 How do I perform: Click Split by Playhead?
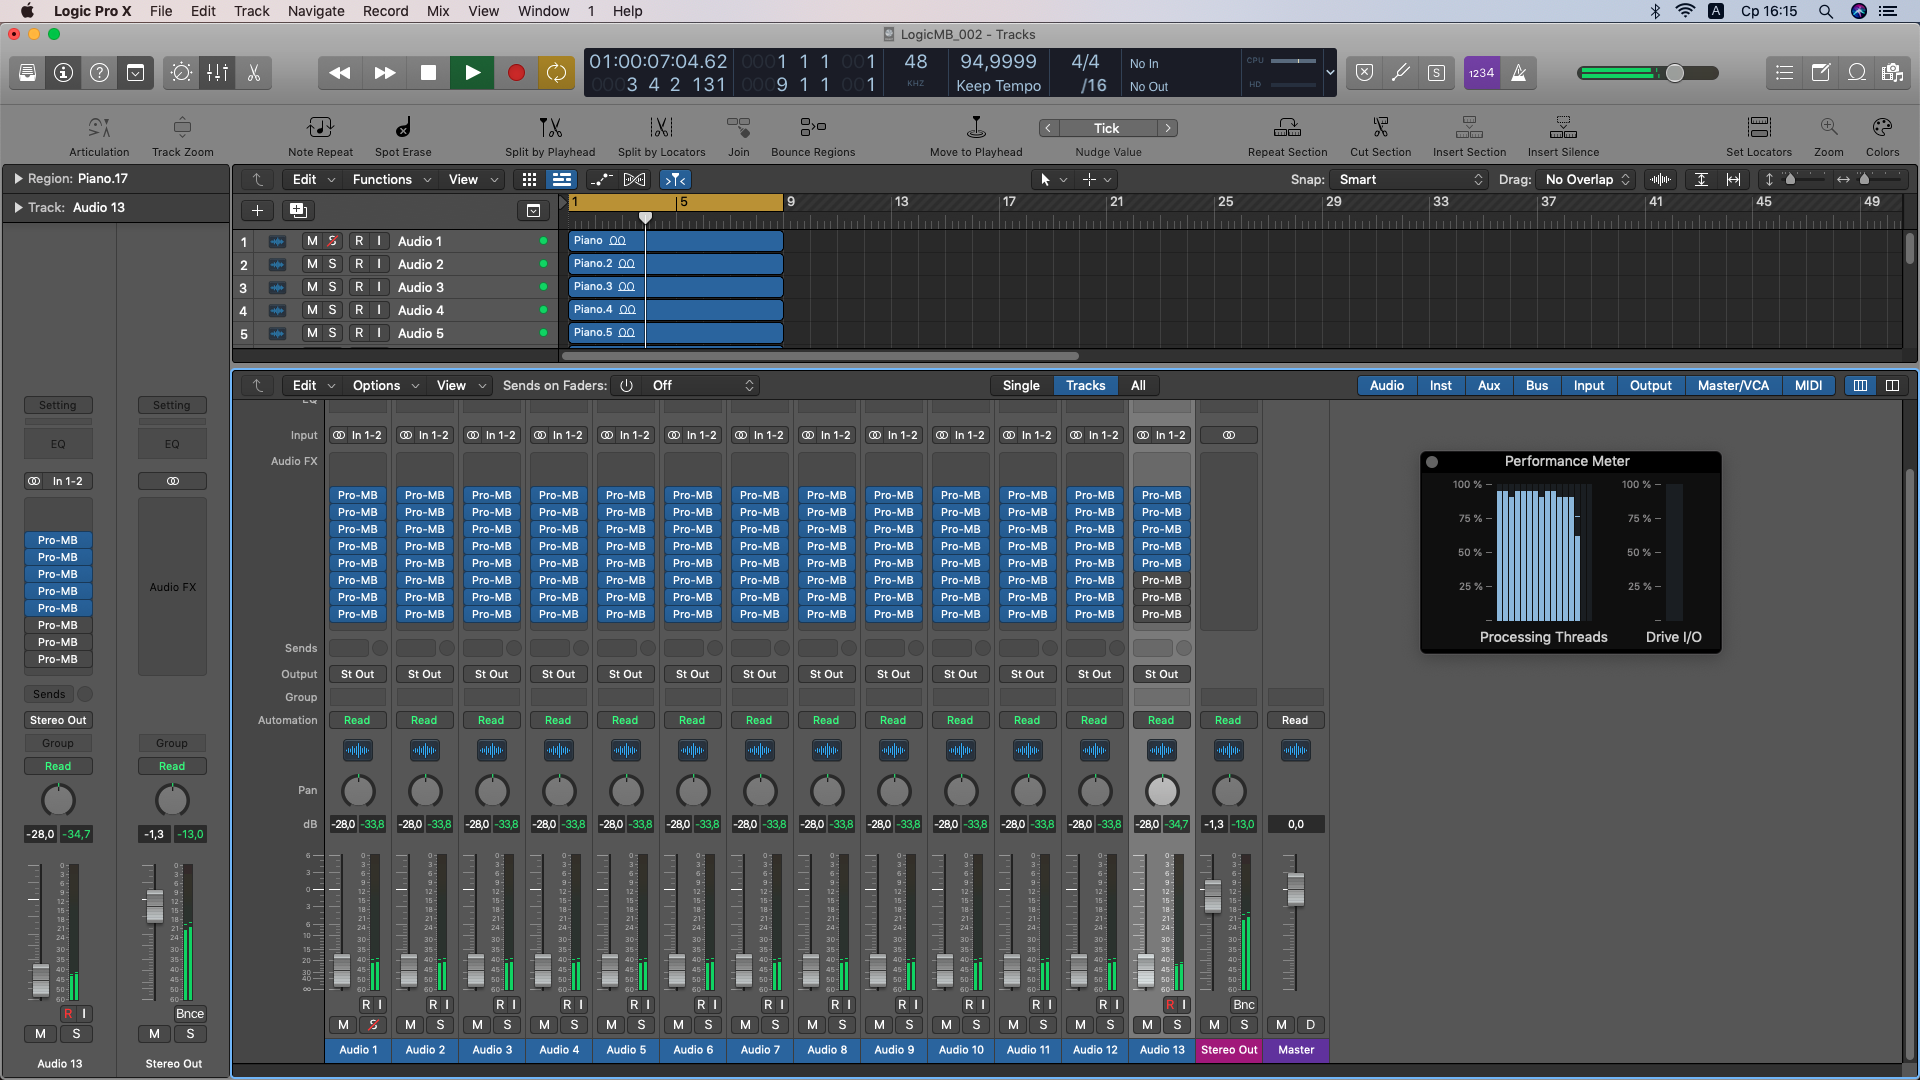[550, 136]
